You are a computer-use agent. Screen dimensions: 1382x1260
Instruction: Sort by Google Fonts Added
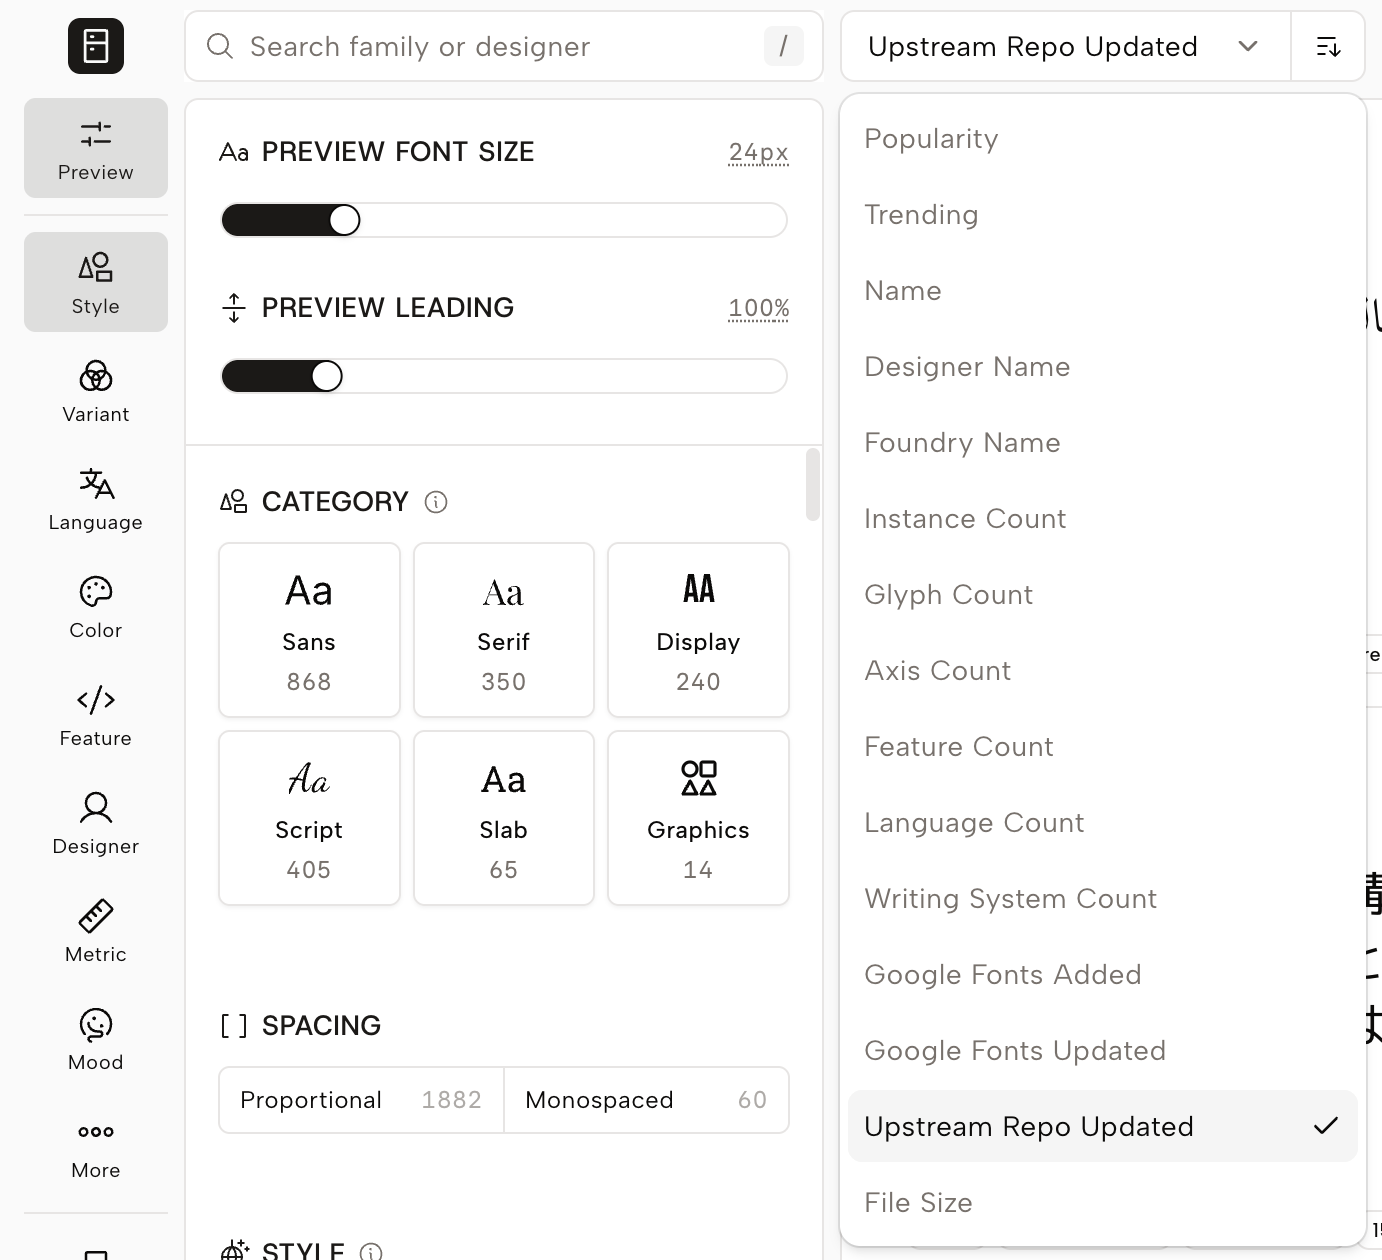pos(1102,975)
